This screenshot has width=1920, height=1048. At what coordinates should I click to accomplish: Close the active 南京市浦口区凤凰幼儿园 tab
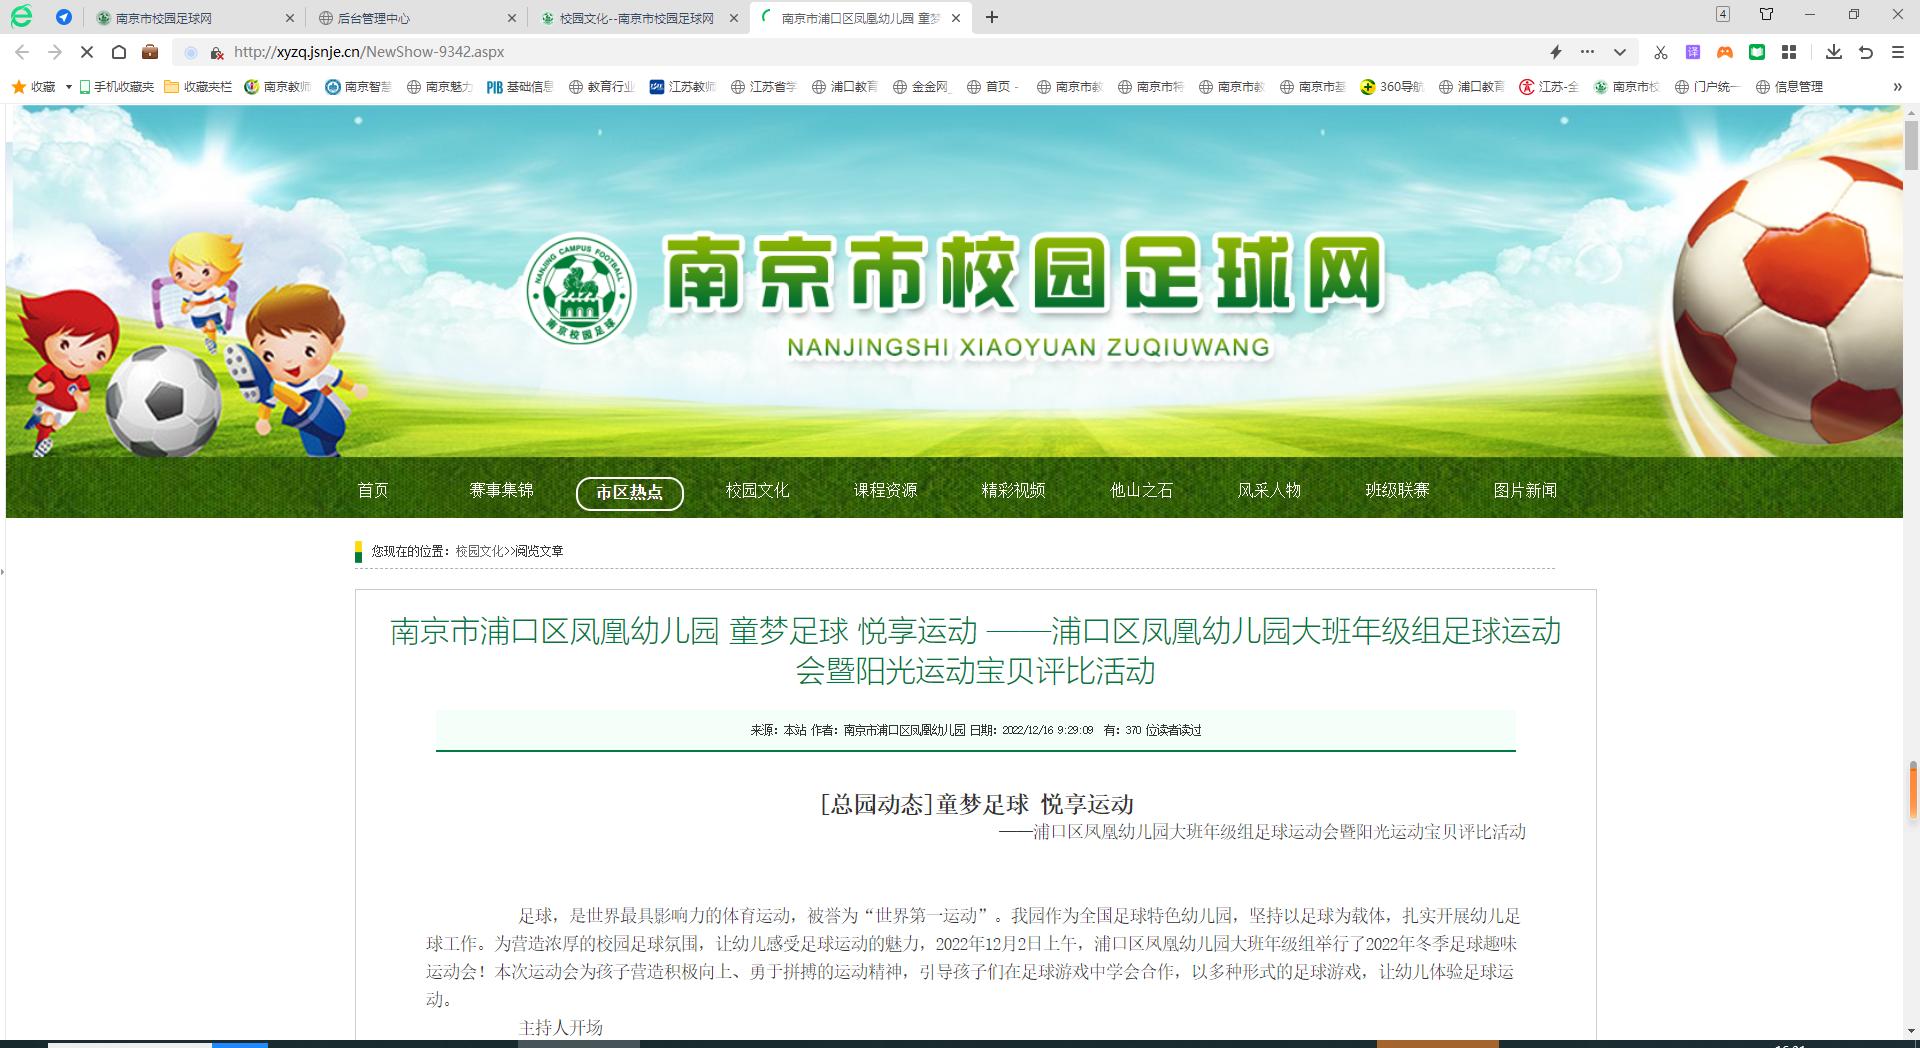(956, 18)
